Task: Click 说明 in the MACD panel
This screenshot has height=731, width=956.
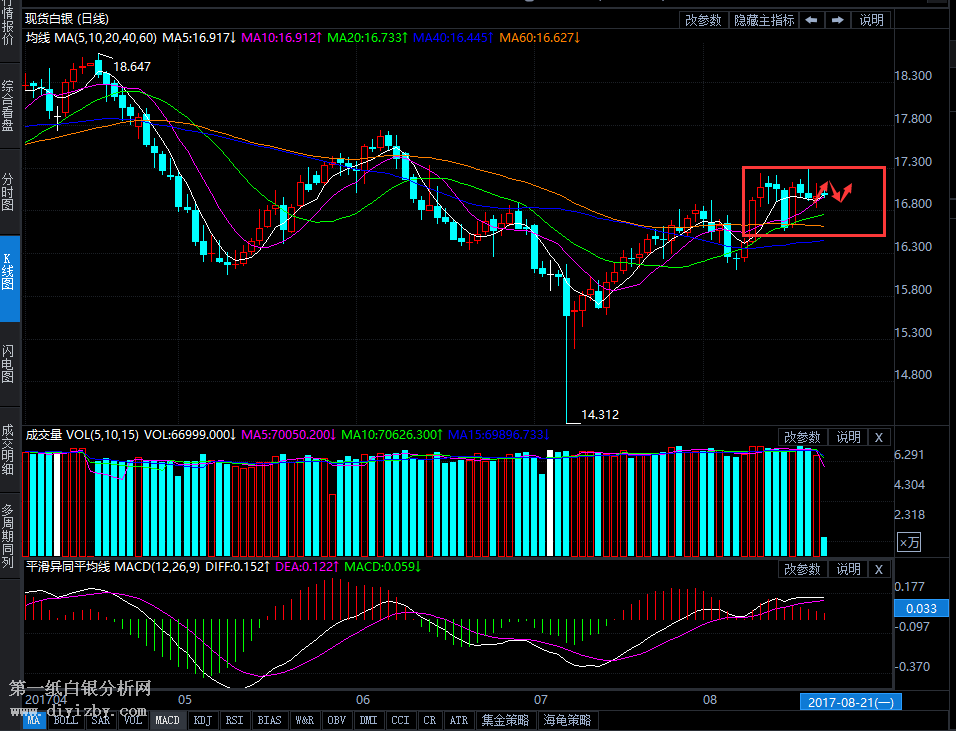Action: pyautogui.click(x=848, y=569)
